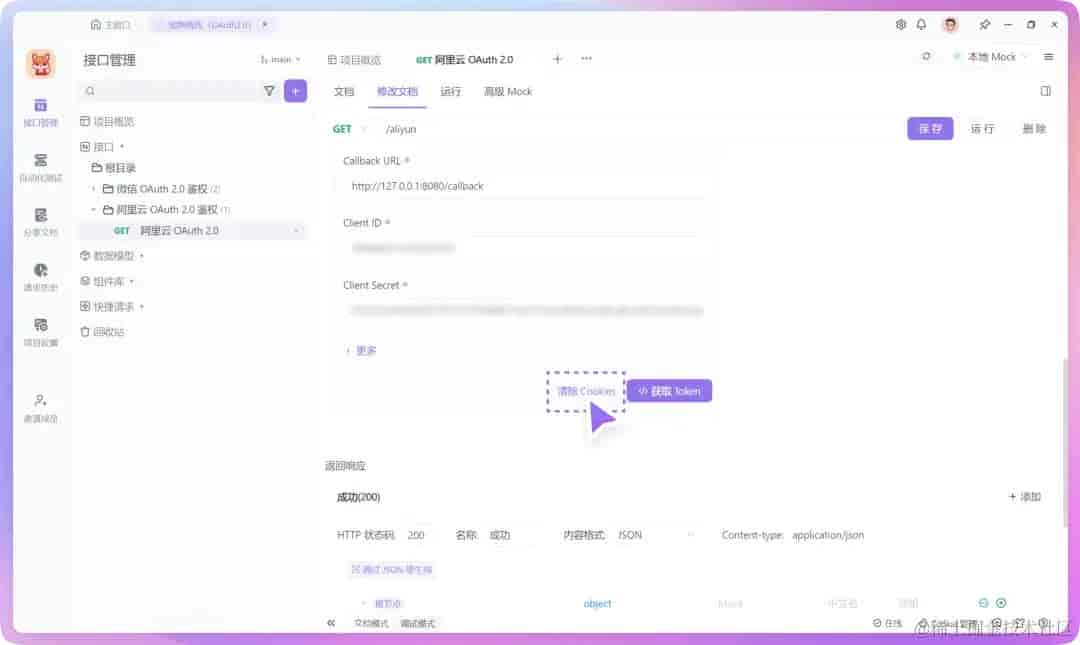Click the 获取 Token button
Viewport: 1080px width, 645px height.
669,391
